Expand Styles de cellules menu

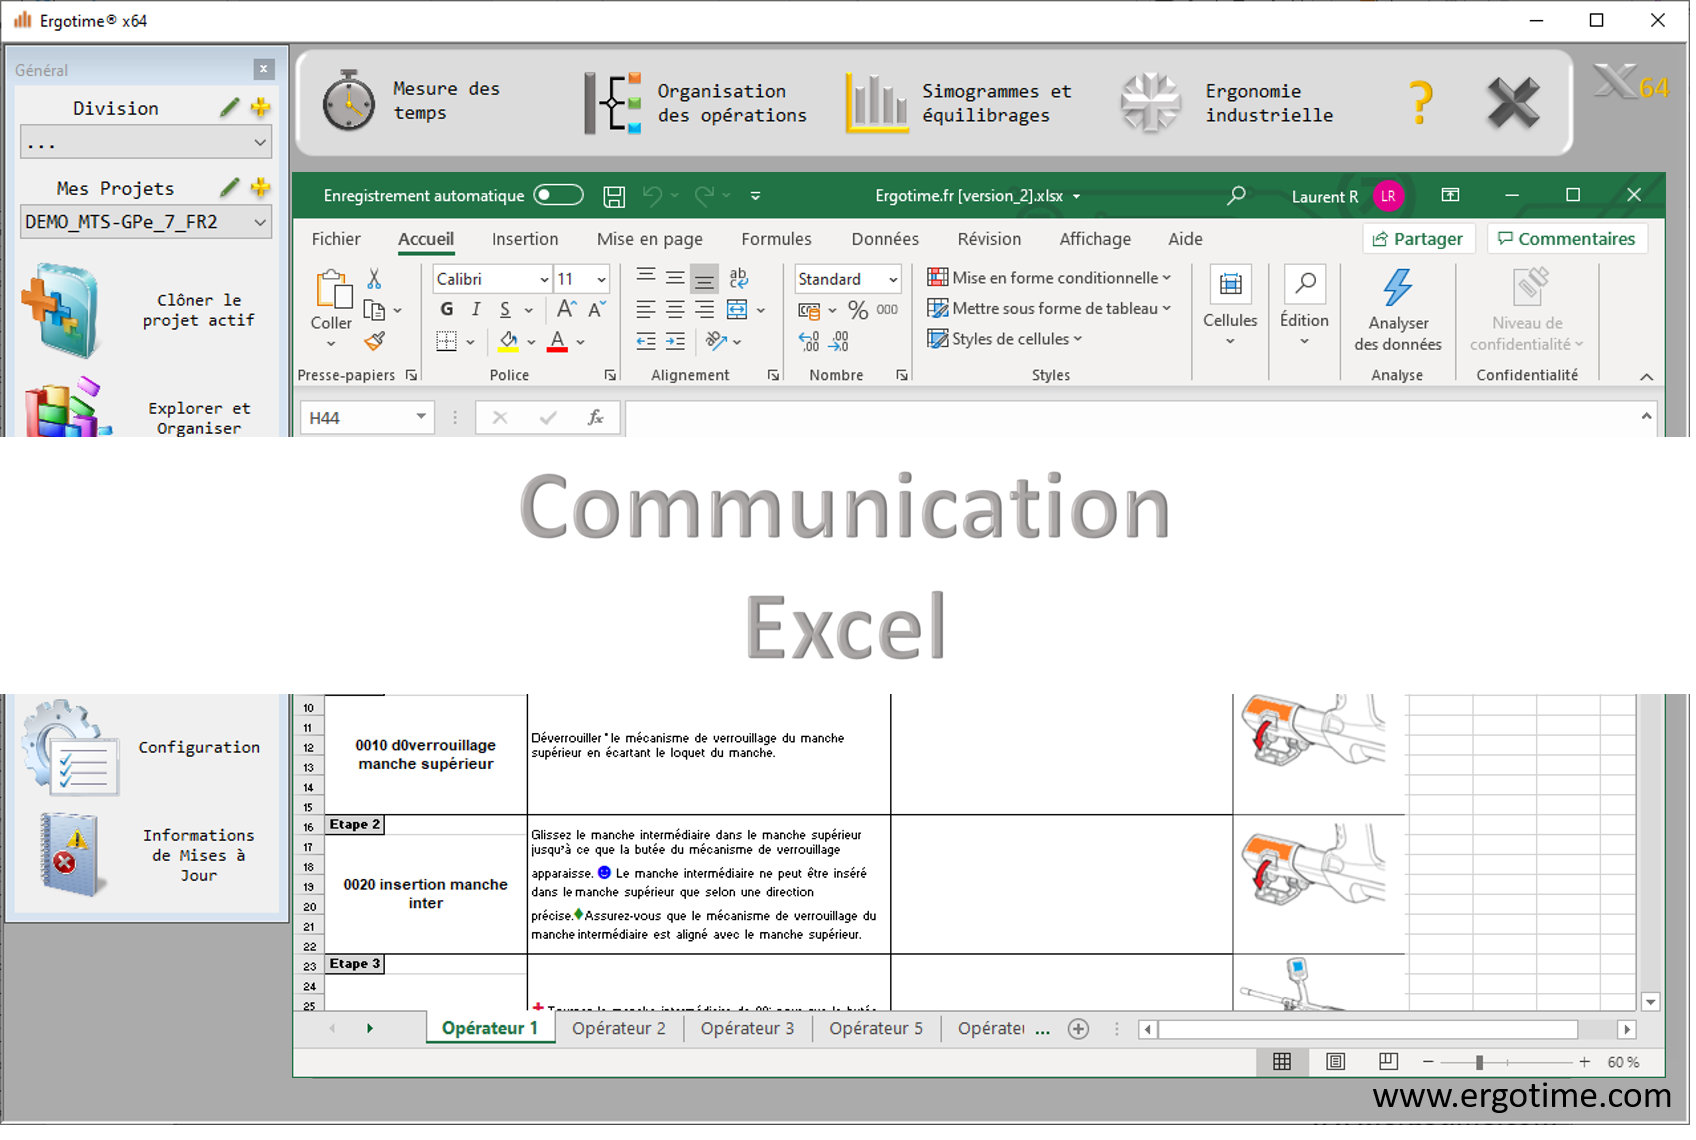coord(1005,339)
